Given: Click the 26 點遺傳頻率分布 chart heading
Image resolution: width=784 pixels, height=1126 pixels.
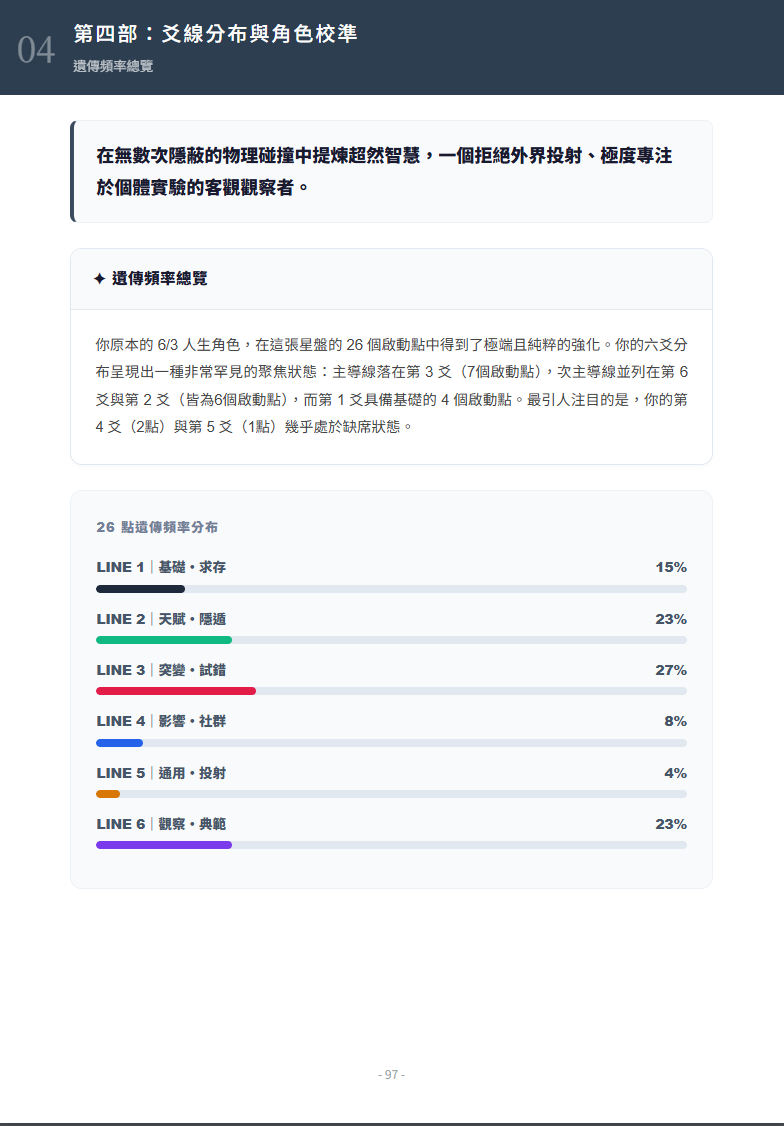Looking at the screenshot, I should point(157,527).
